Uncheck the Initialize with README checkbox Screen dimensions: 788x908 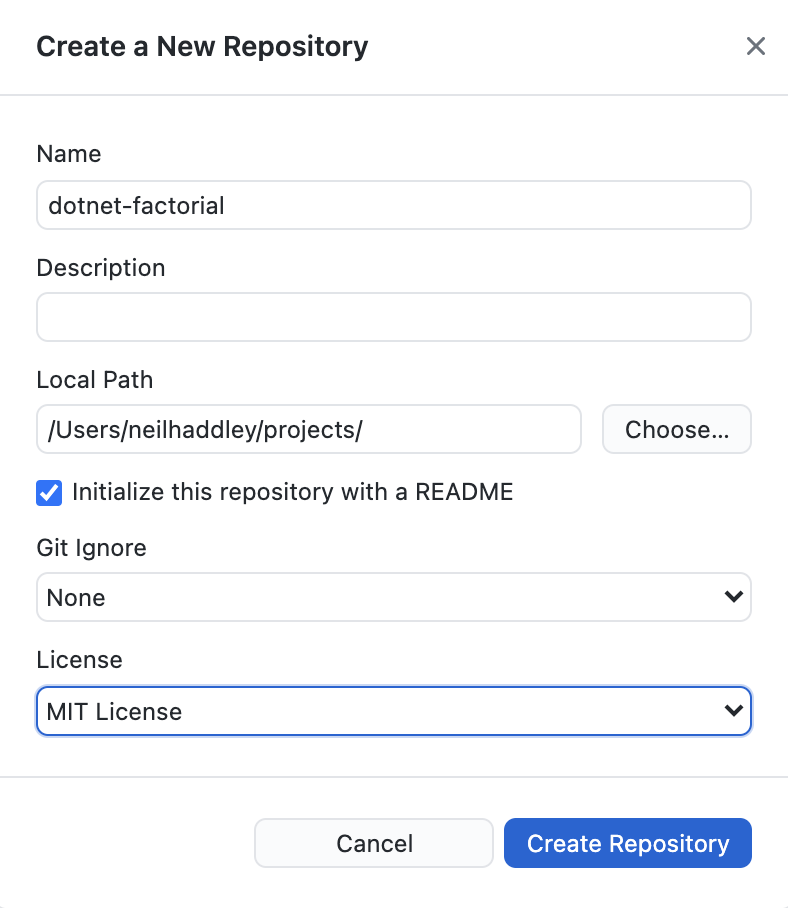[x=49, y=492]
